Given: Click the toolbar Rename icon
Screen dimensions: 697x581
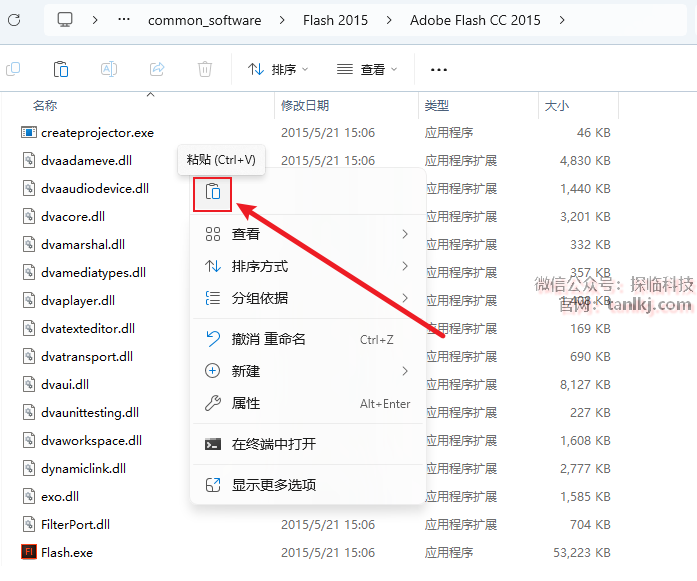Looking at the screenshot, I should tap(108, 69).
